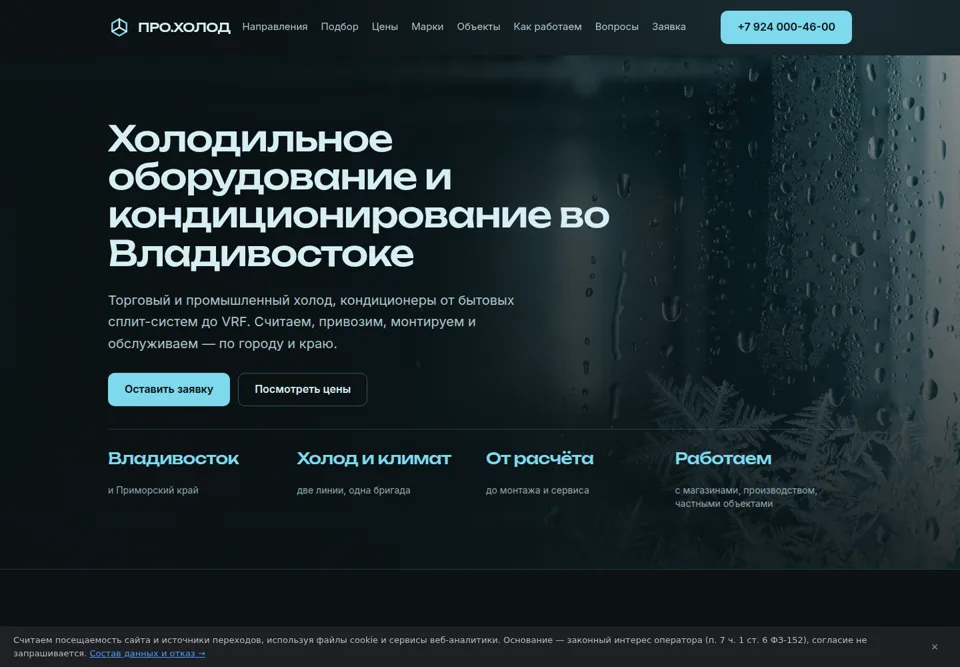Click the text две линии, одна бригада
The width and height of the screenshot is (960, 667).
click(353, 490)
